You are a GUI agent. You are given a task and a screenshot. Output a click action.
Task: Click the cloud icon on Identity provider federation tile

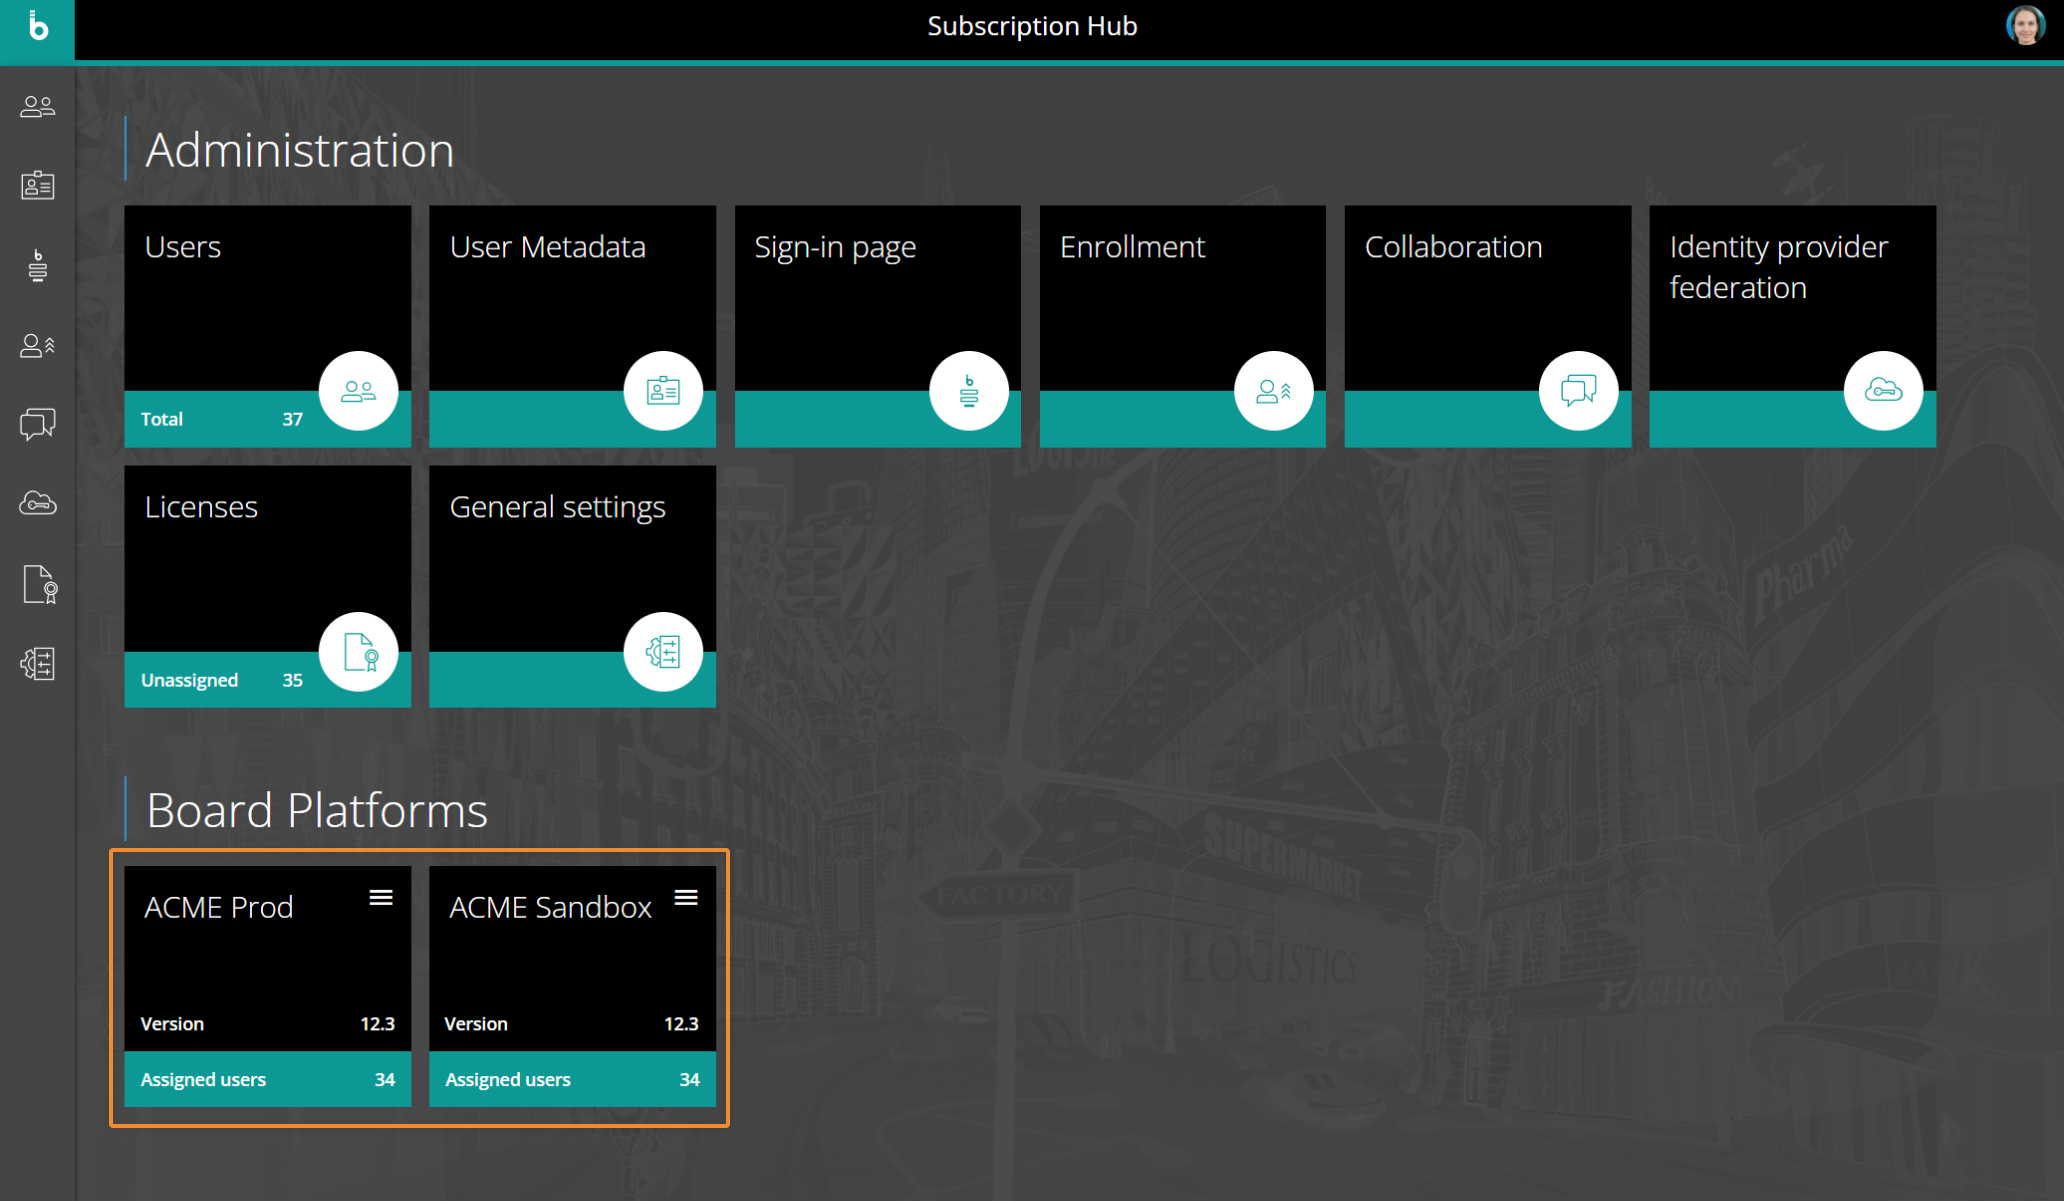pyautogui.click(x=1883, y=391)
